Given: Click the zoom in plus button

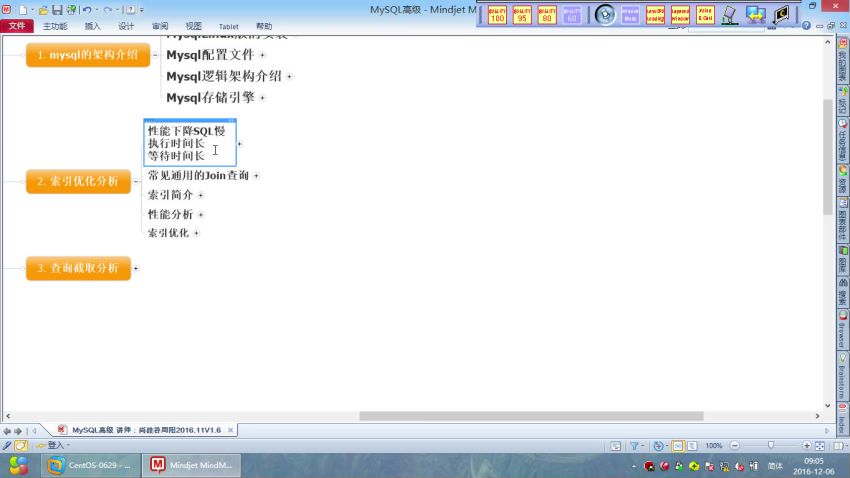Looking at the screenshot, I should 807,445.
